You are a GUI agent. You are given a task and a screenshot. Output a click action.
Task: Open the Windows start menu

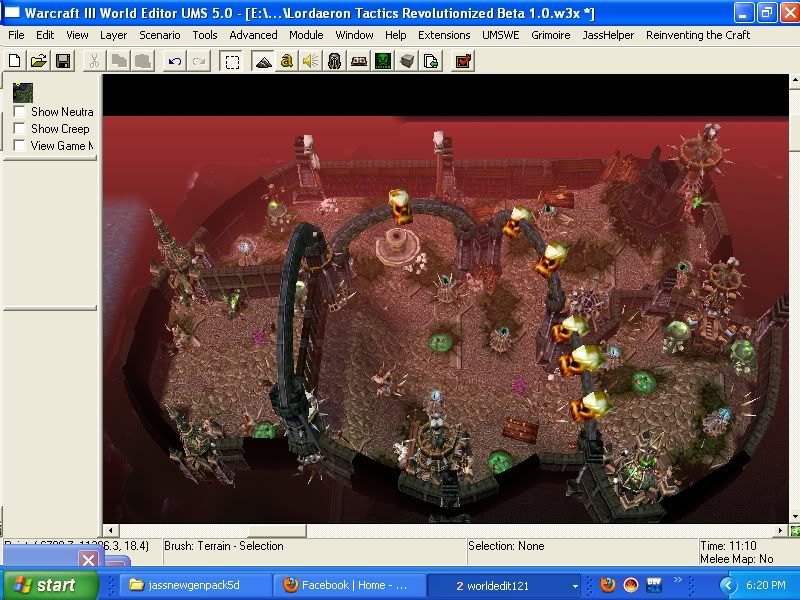(51, 585)
